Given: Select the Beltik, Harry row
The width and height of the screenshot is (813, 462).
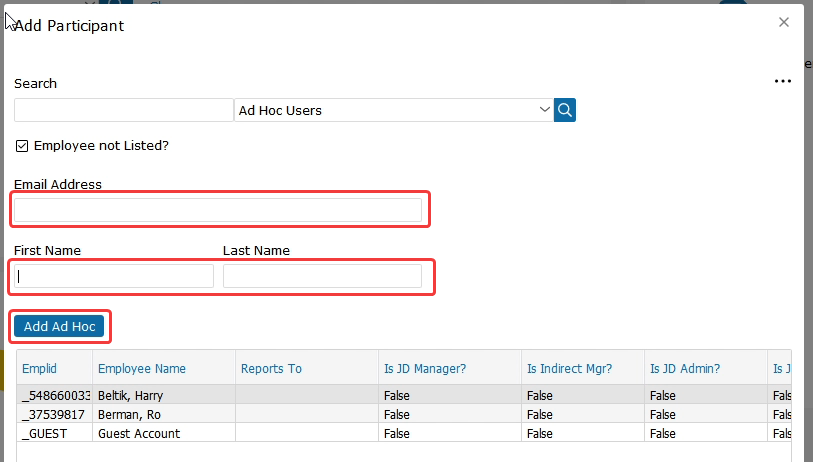Looking at the screenshot, I should pyautogui.click(x=131, y=397).
